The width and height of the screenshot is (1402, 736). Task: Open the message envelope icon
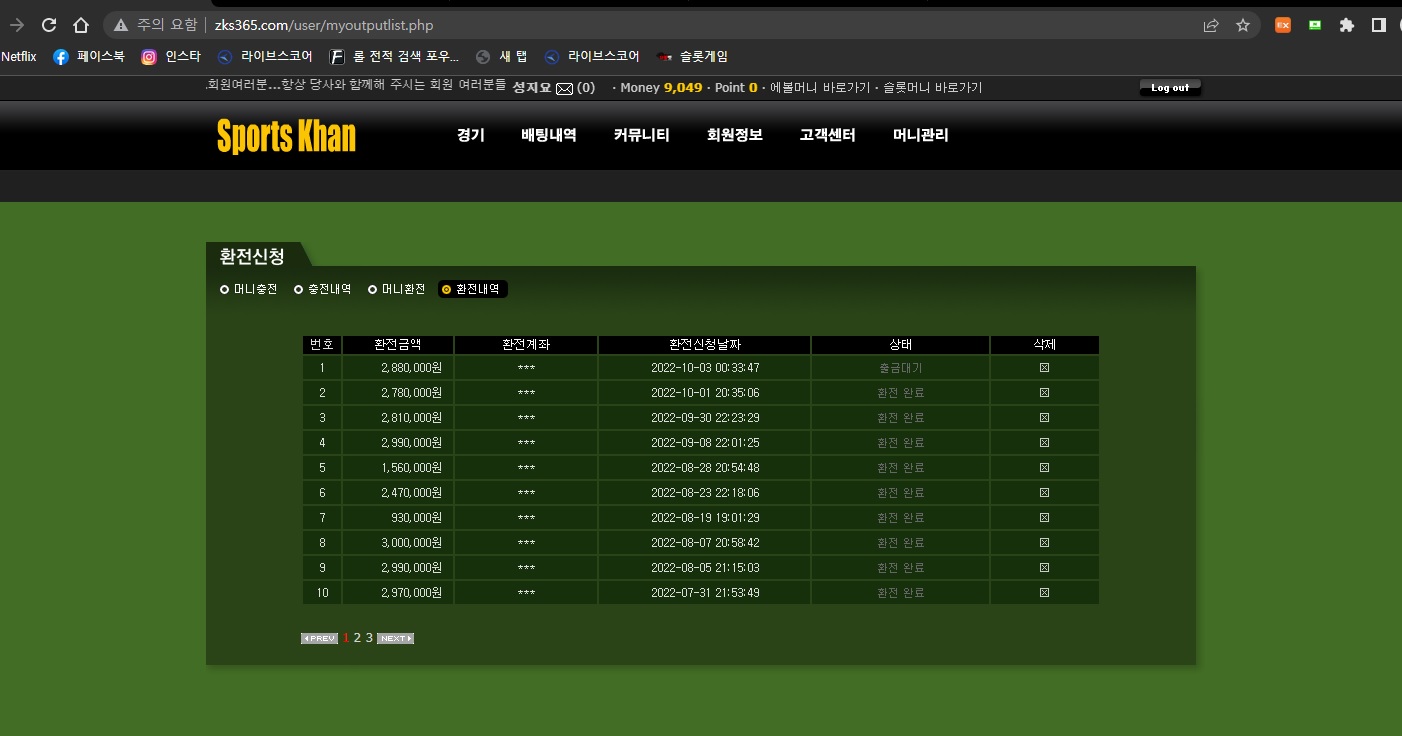click(x=564, y=88)
